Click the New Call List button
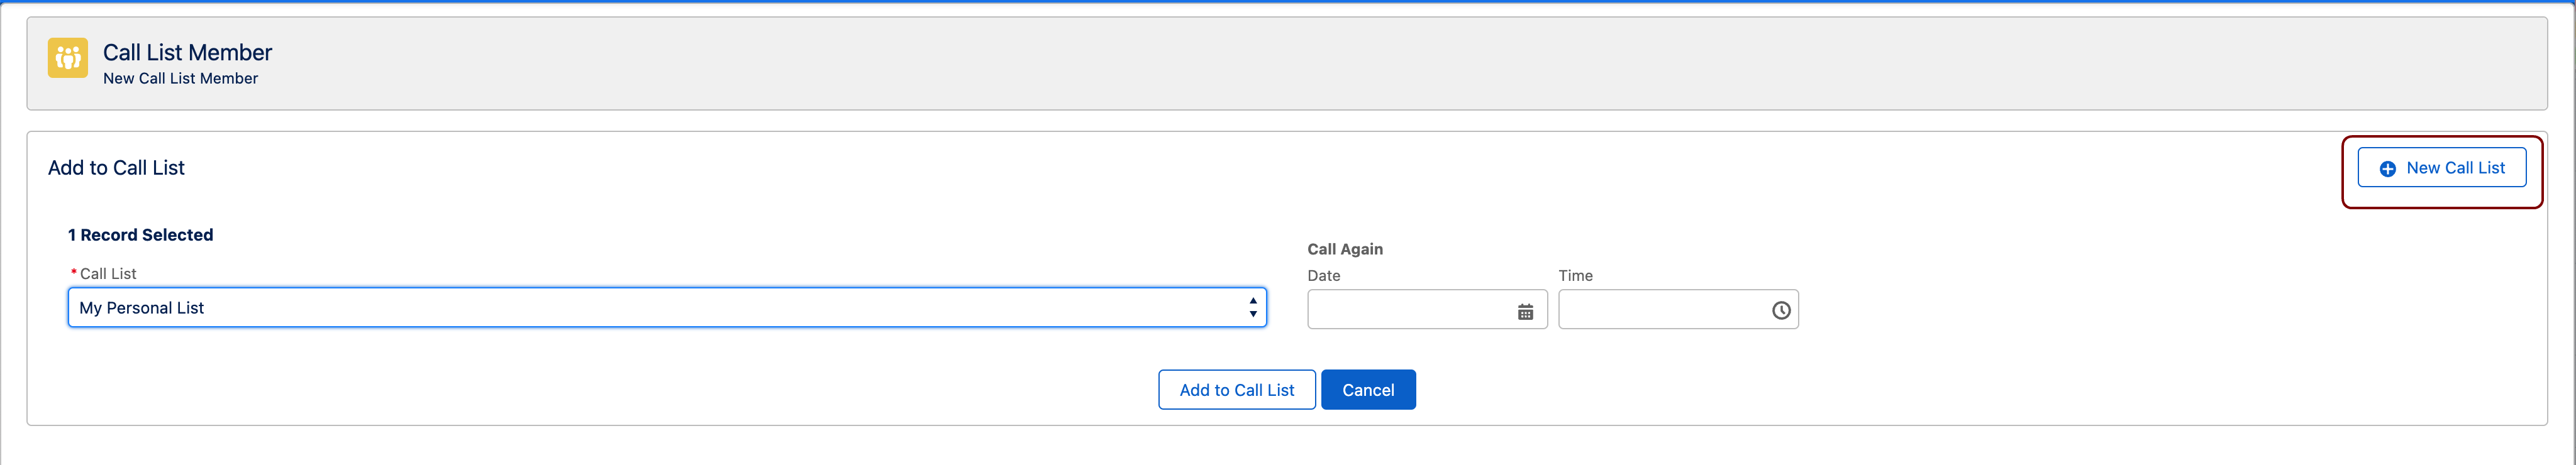The height and width of the screenshot is (465, 2576). point(2441,168)
